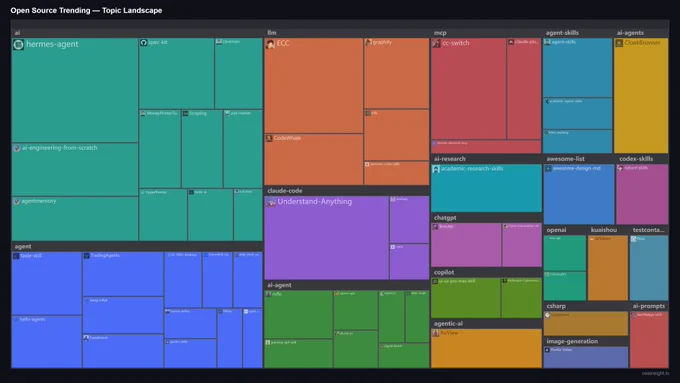This screenshot has height=383, width=680.
Task: Click the 'ai' topic header above hermes-agent
Action: 17,33
